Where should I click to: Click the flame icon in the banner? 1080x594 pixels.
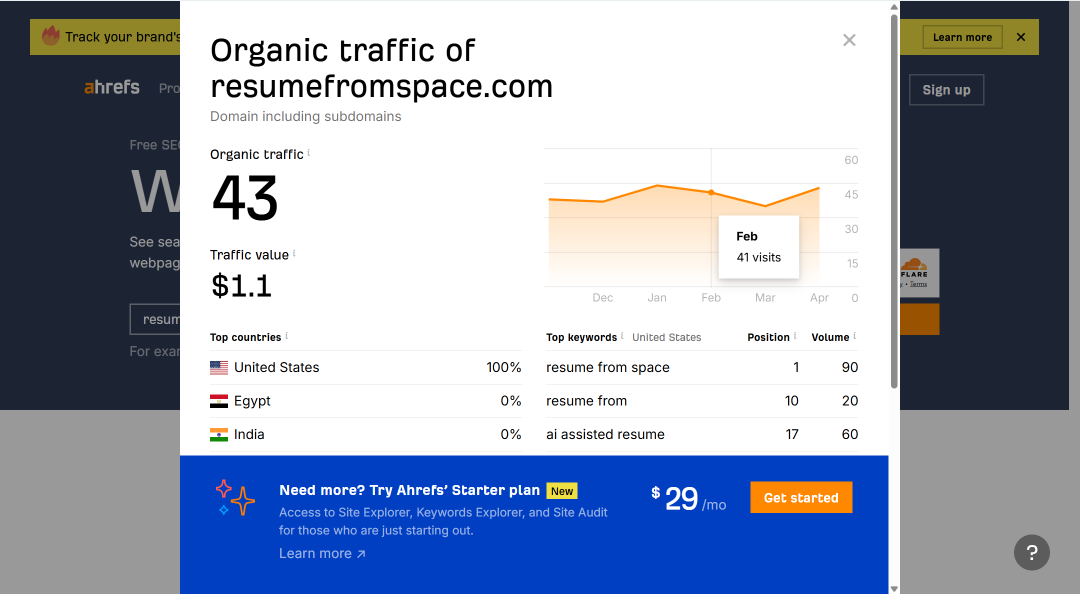point(51,35)
